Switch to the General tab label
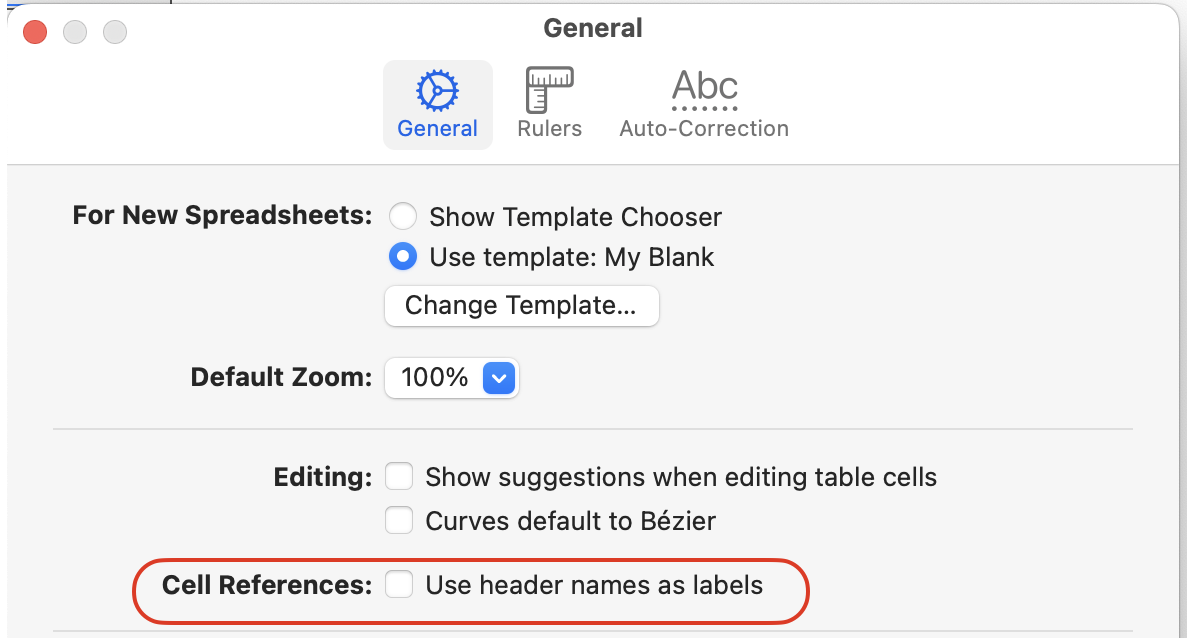Viewport: 1192px width, 638px height. coord(437,129)
